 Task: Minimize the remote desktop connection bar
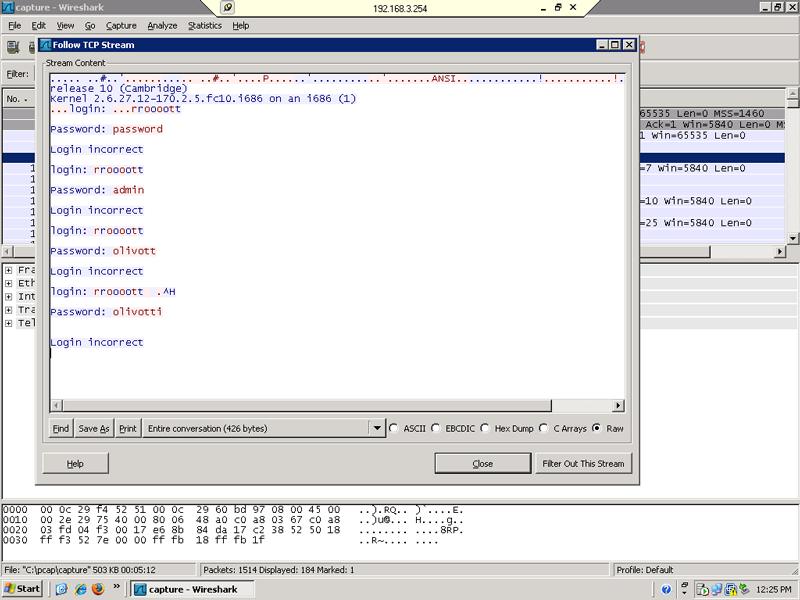point(543,7)
